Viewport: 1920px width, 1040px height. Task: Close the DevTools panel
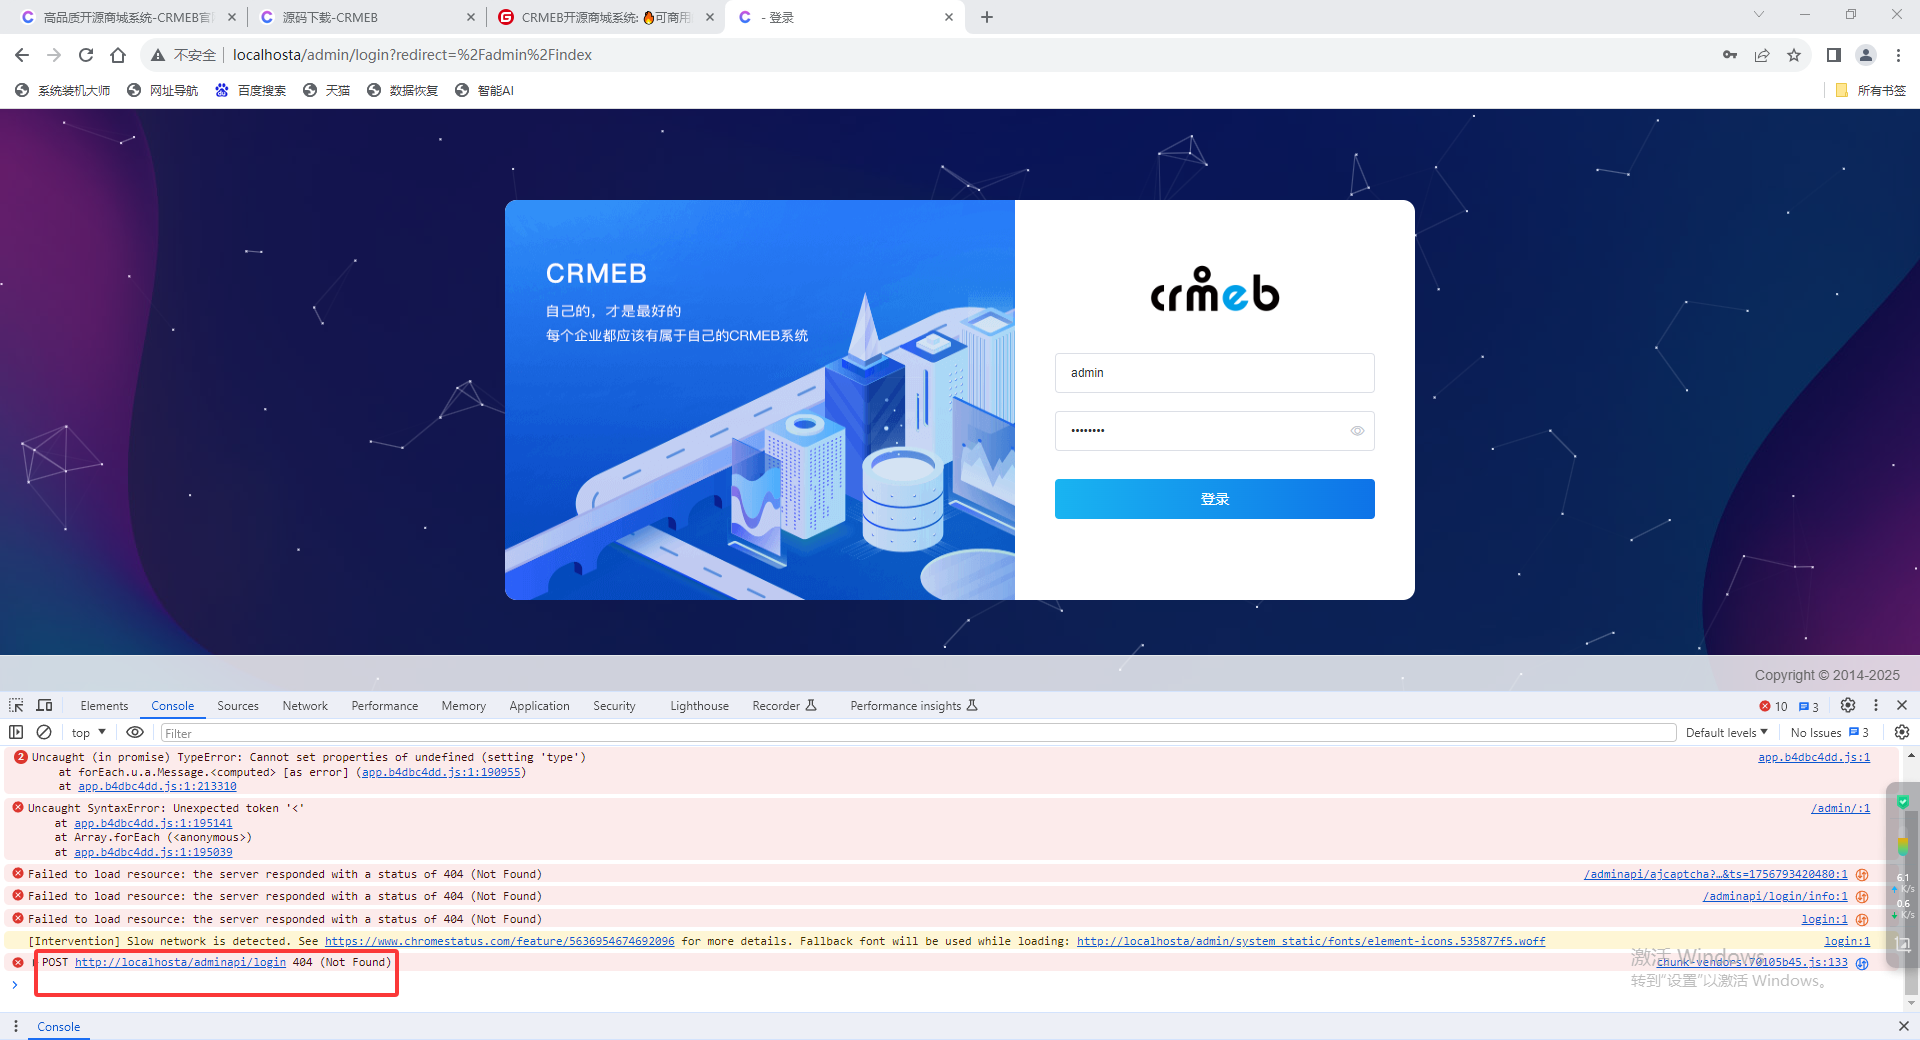(1902, 705)
